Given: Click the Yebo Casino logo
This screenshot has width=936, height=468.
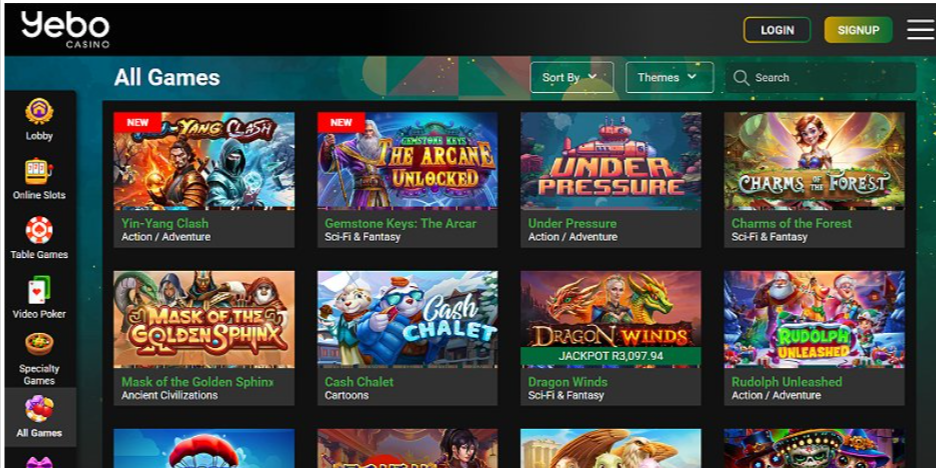Looking at the screenshot, I should point(65,29).
